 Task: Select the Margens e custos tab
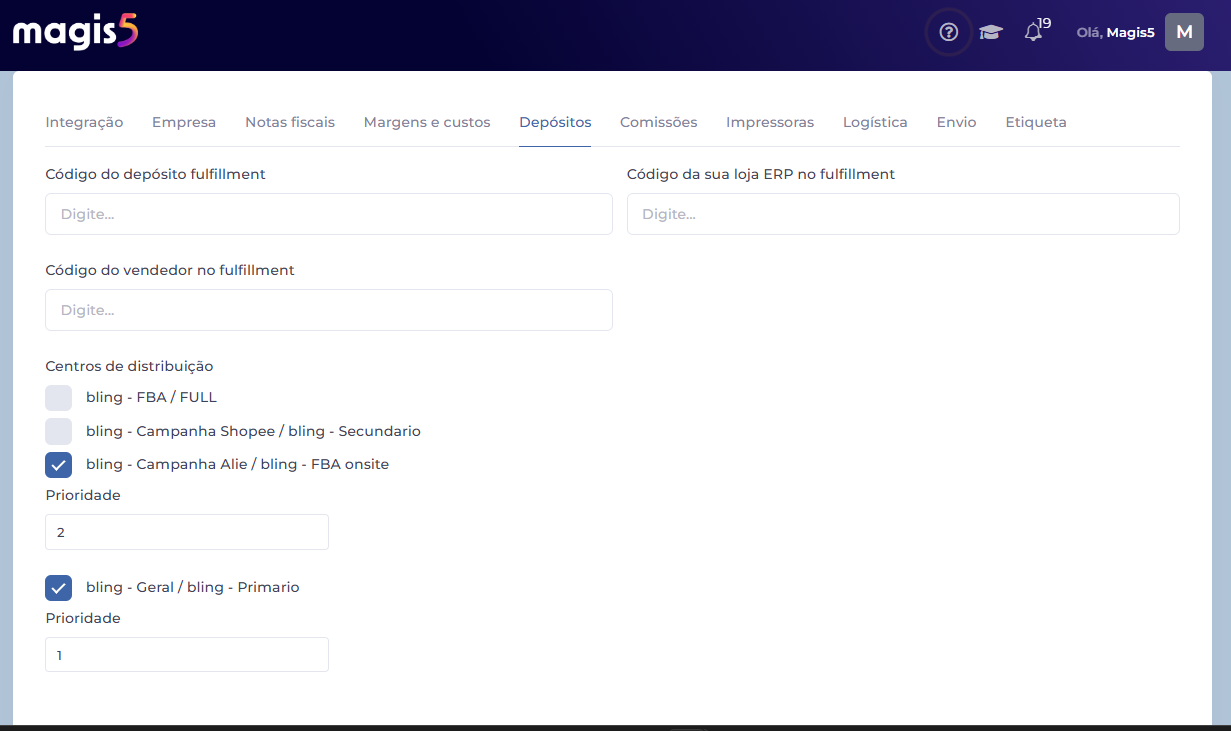tap(427, 122)
